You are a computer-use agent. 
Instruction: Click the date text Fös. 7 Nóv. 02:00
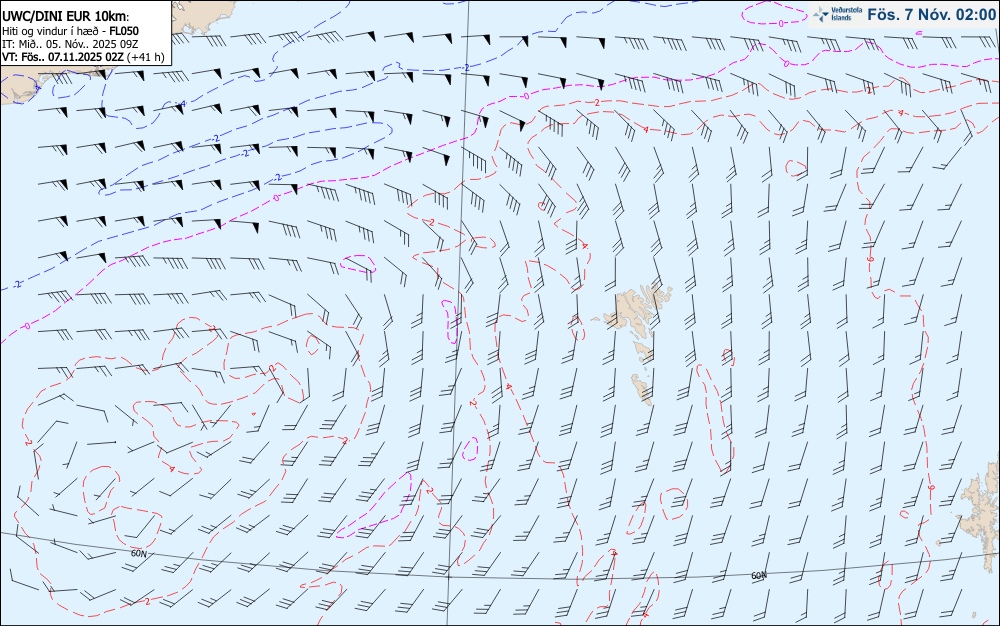click(932, 14)
